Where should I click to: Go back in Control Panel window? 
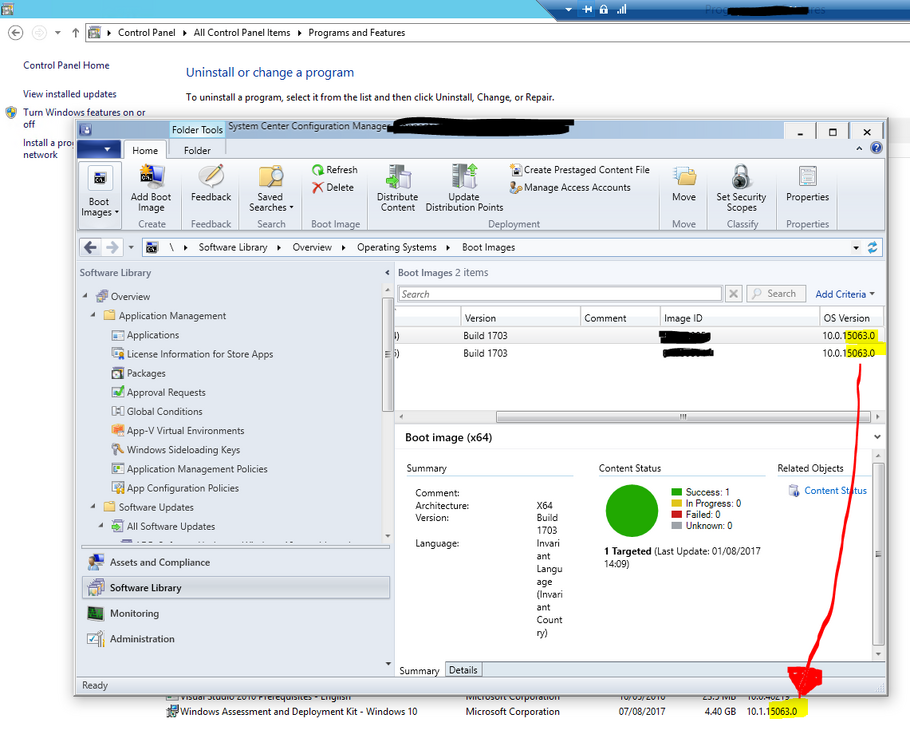[x=16, y=33]
